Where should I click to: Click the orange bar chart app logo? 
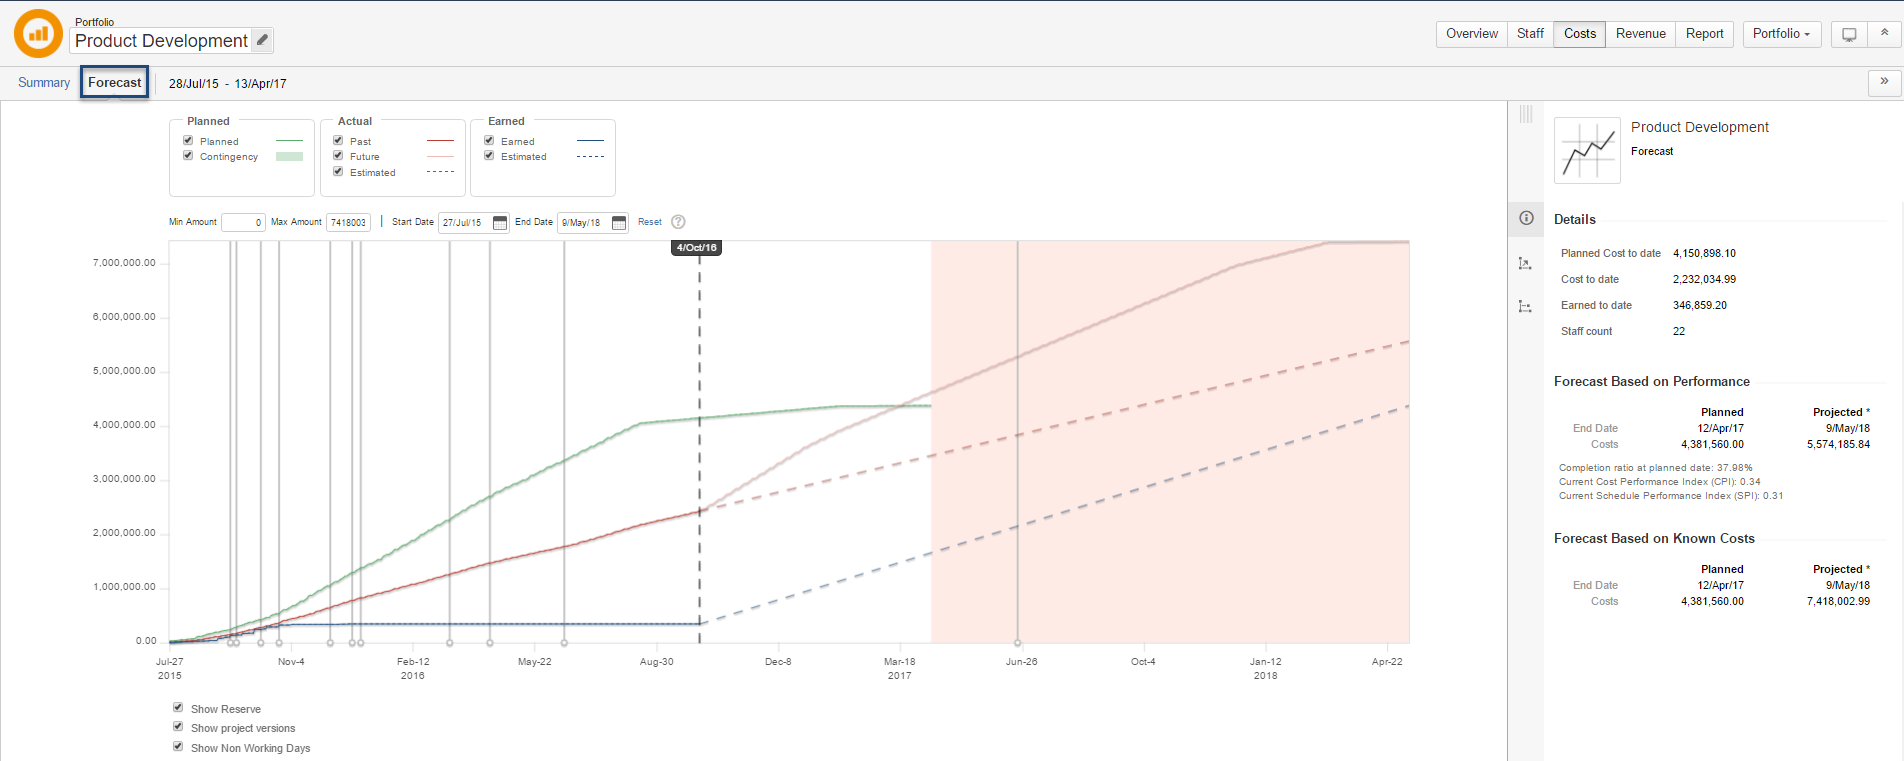click(x=38, y=34)
